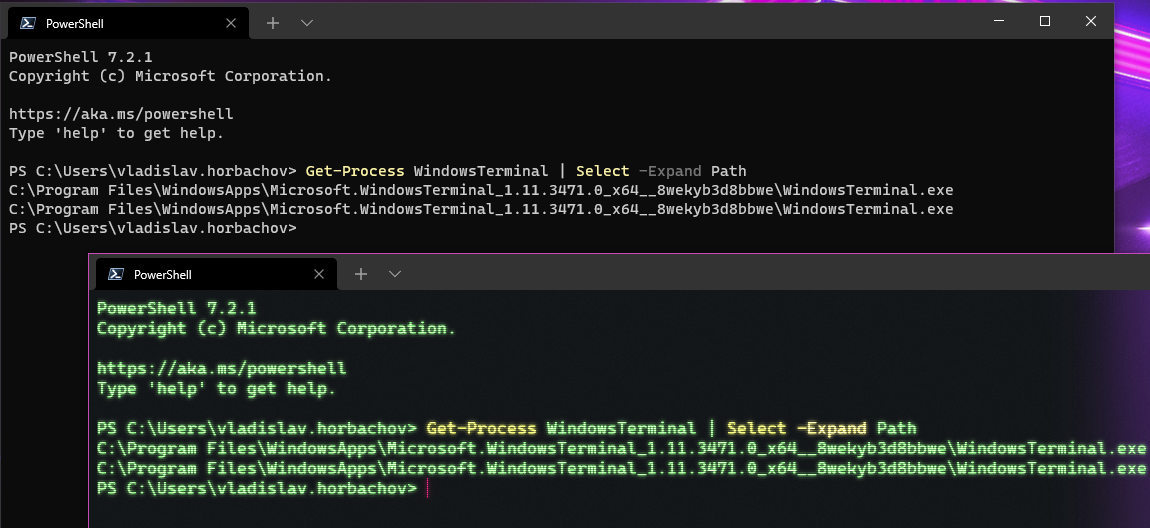1150x528 pixels.
Task: Expand profile dropdown in front window
Action: (x=395, y=274)
